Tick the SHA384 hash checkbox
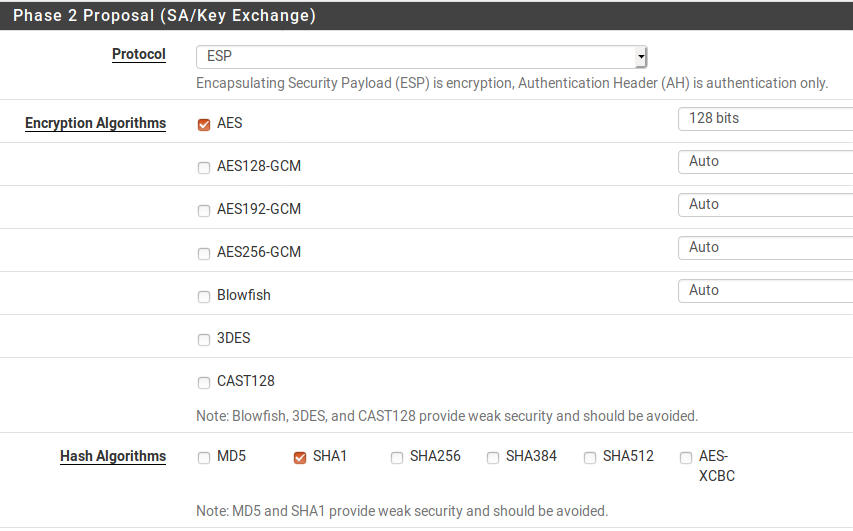This screenshot has height=531, width=853. 493,458
